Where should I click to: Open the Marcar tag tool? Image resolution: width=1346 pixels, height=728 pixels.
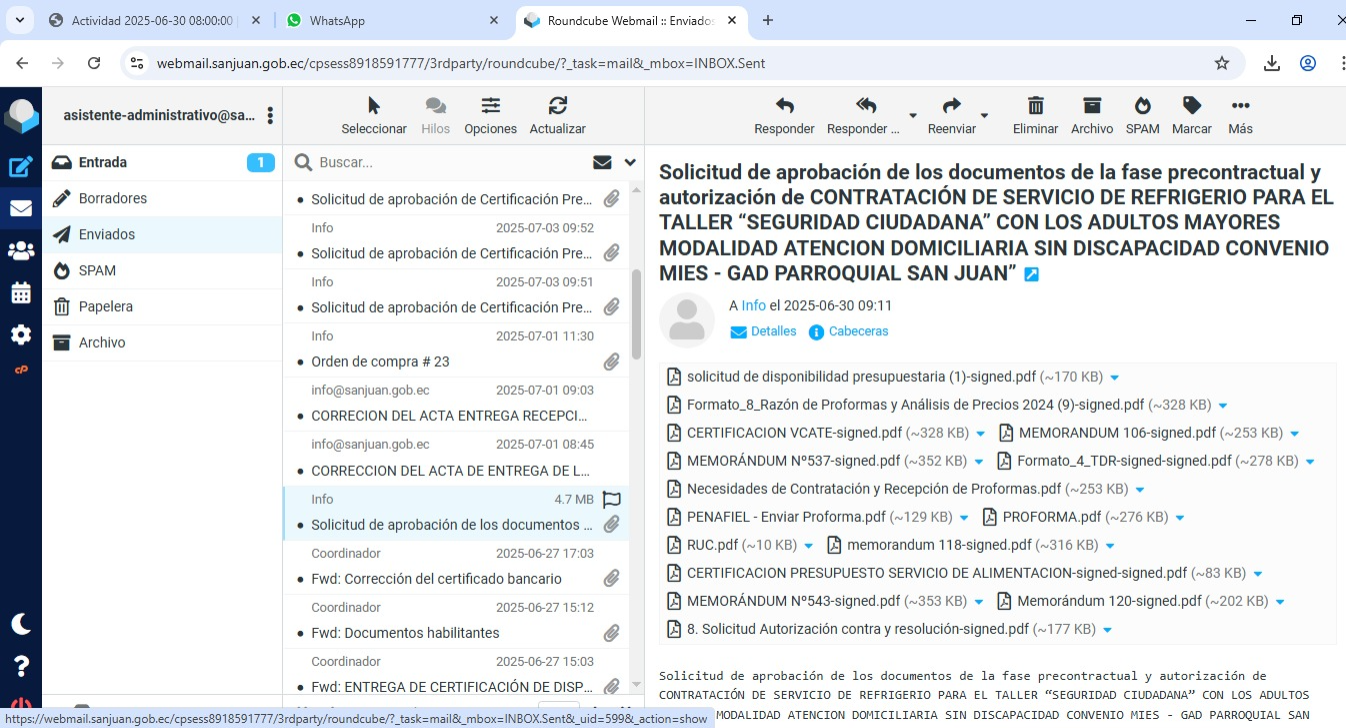(x=1191, y=106)
